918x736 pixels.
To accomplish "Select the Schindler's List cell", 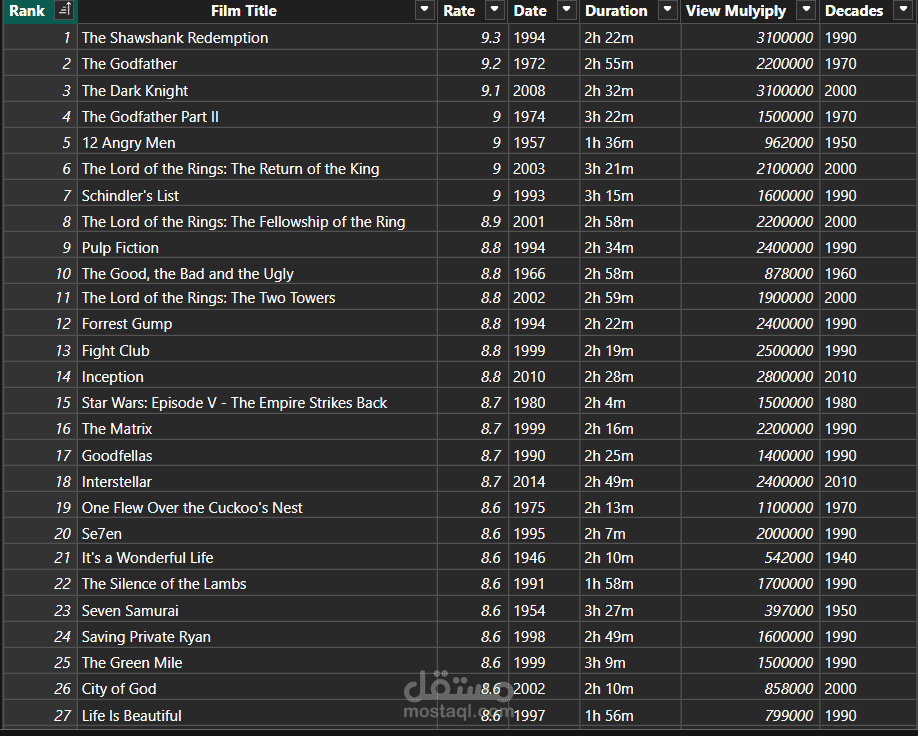I will (258, 195).
